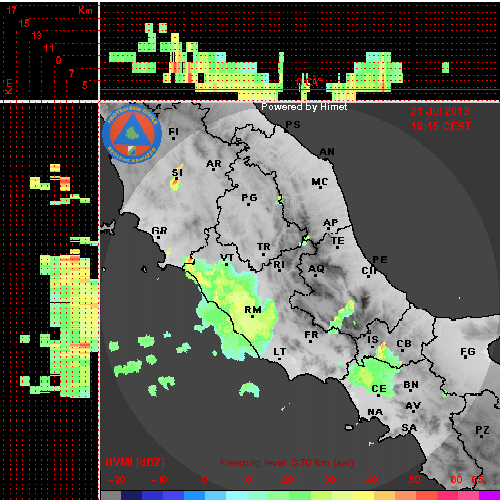Select the FR city label
500x500 pixels.
point(312,335)
